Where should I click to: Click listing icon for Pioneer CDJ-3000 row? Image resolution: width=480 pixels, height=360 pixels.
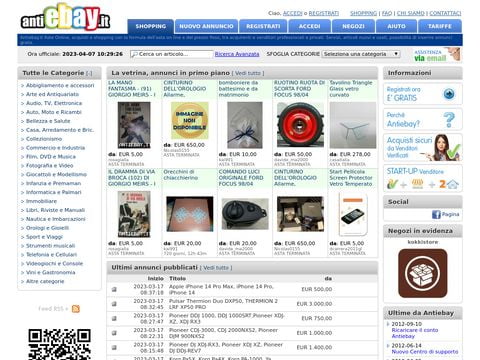(x=114, y=333)
